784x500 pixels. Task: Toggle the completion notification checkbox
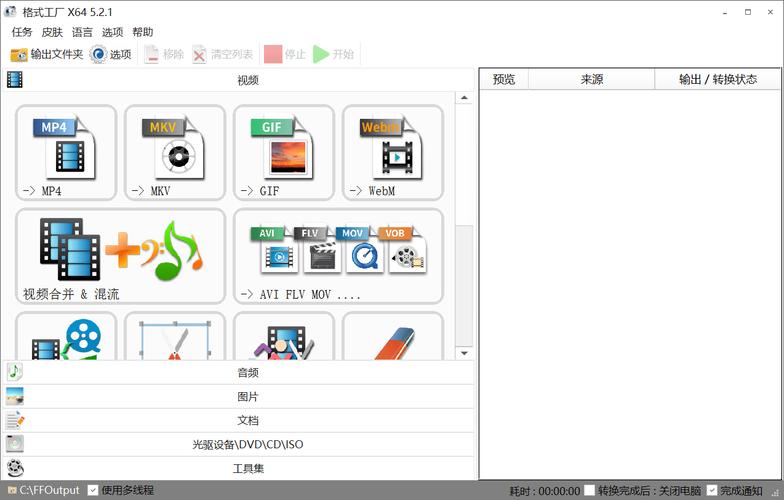point(712,490)
